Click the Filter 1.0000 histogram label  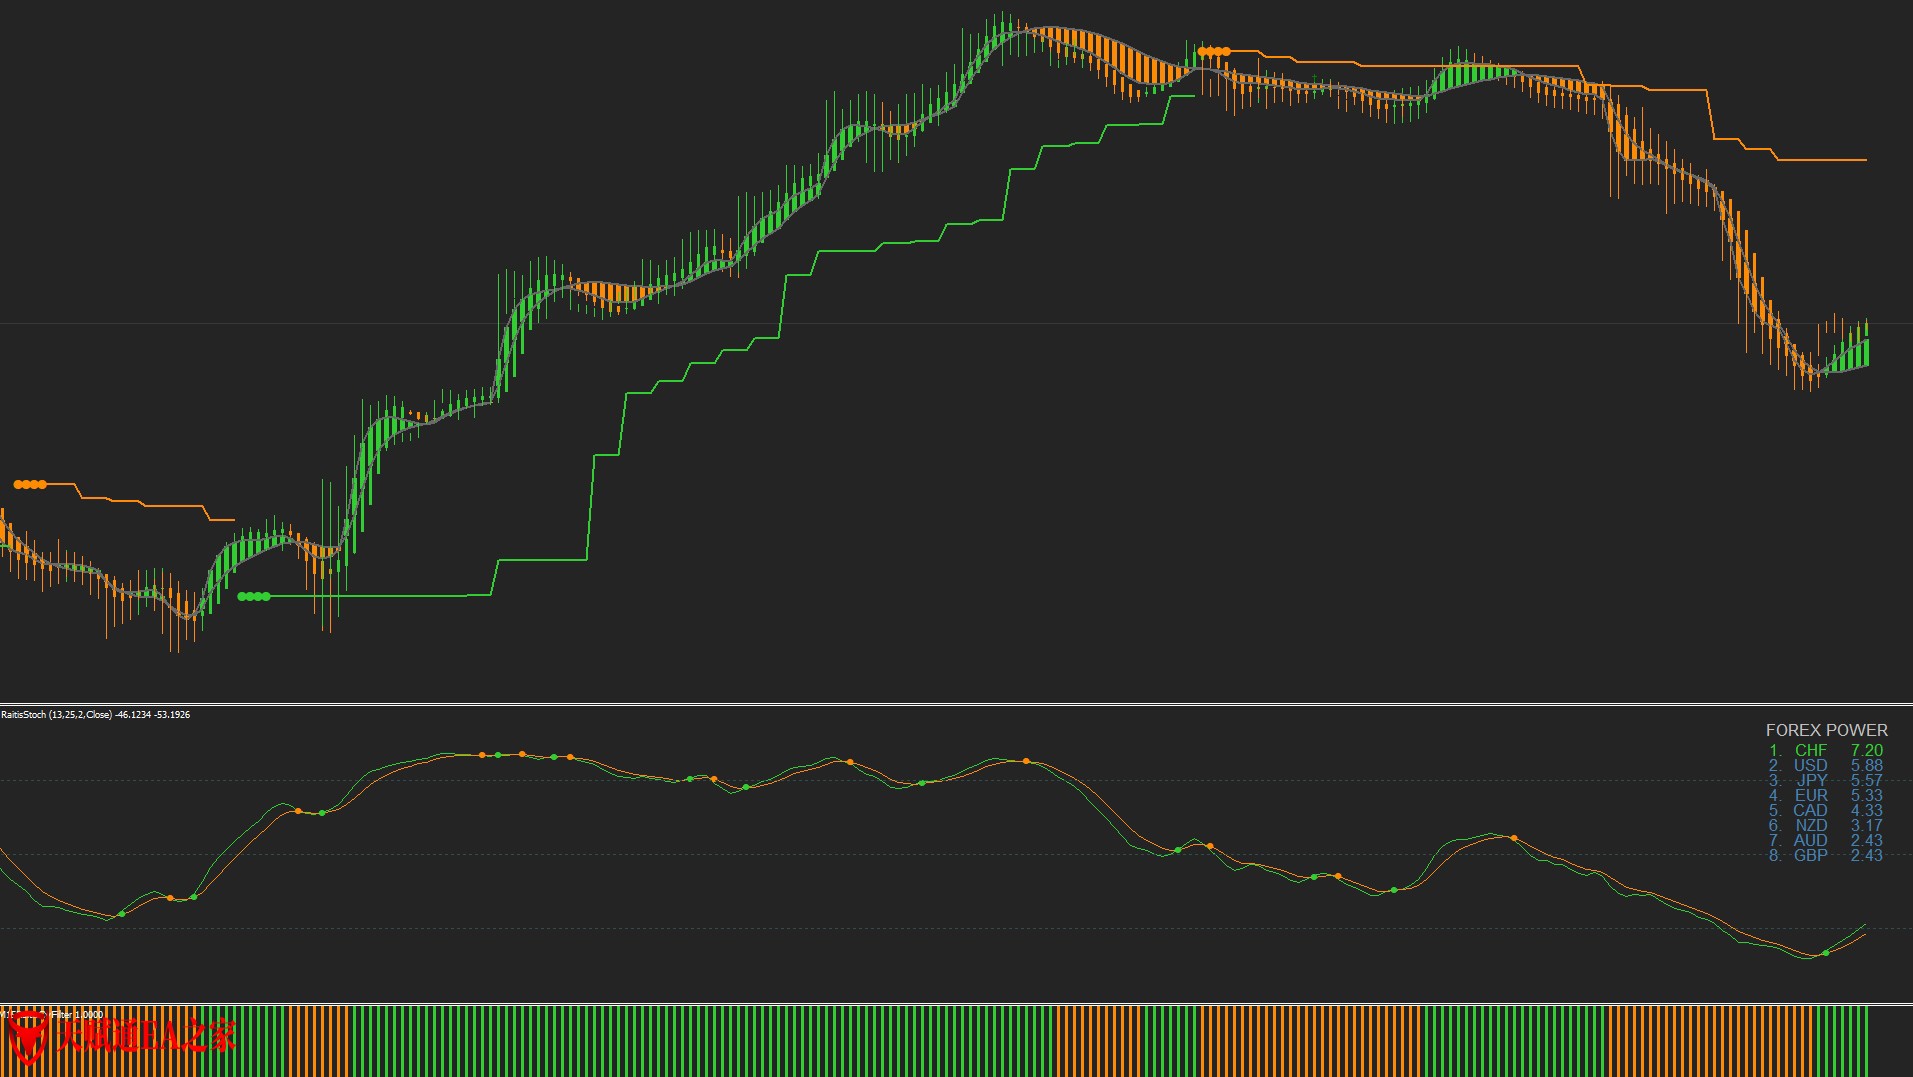click(x=78, y=1015)
